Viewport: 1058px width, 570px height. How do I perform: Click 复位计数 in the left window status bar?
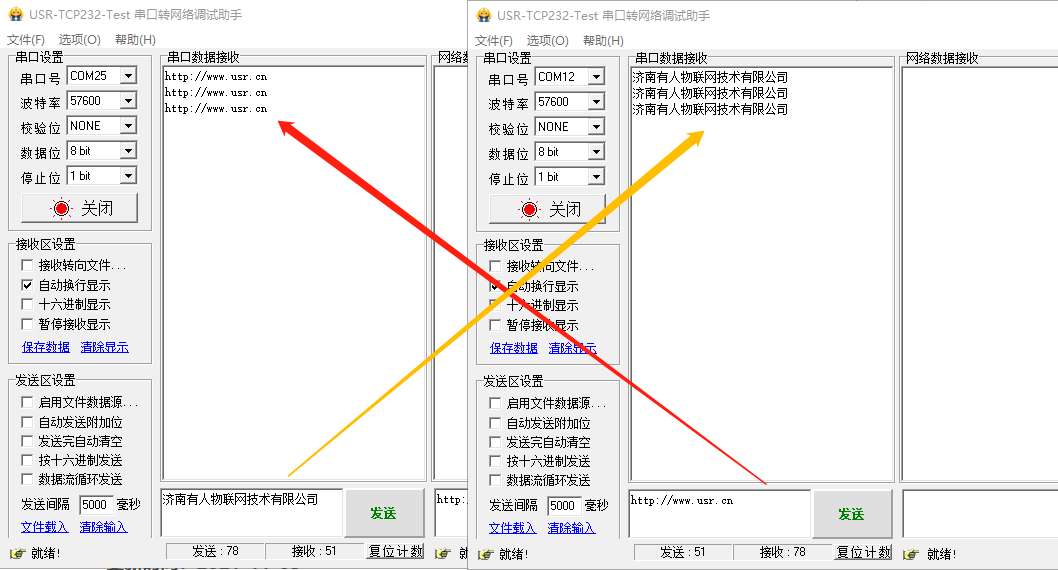coord(395,552)
